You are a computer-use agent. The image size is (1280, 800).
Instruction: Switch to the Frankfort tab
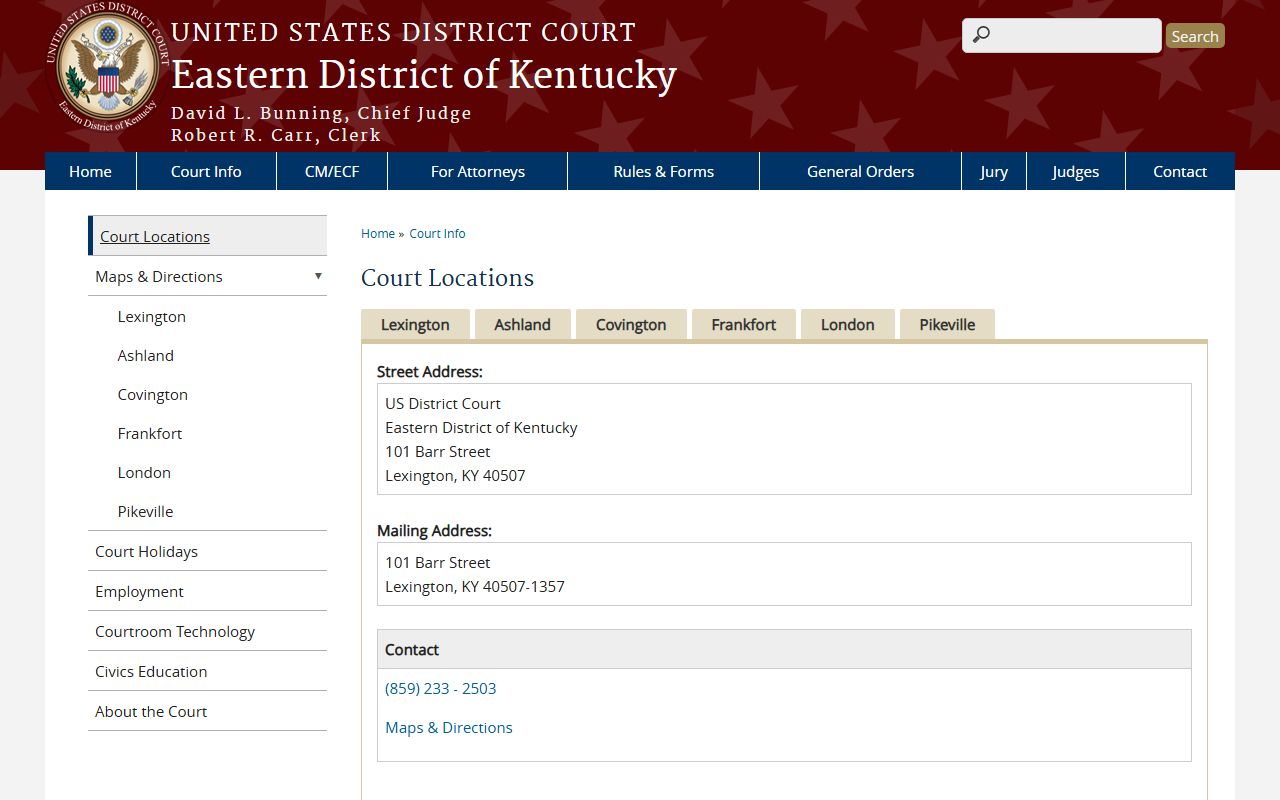[744, 325]
